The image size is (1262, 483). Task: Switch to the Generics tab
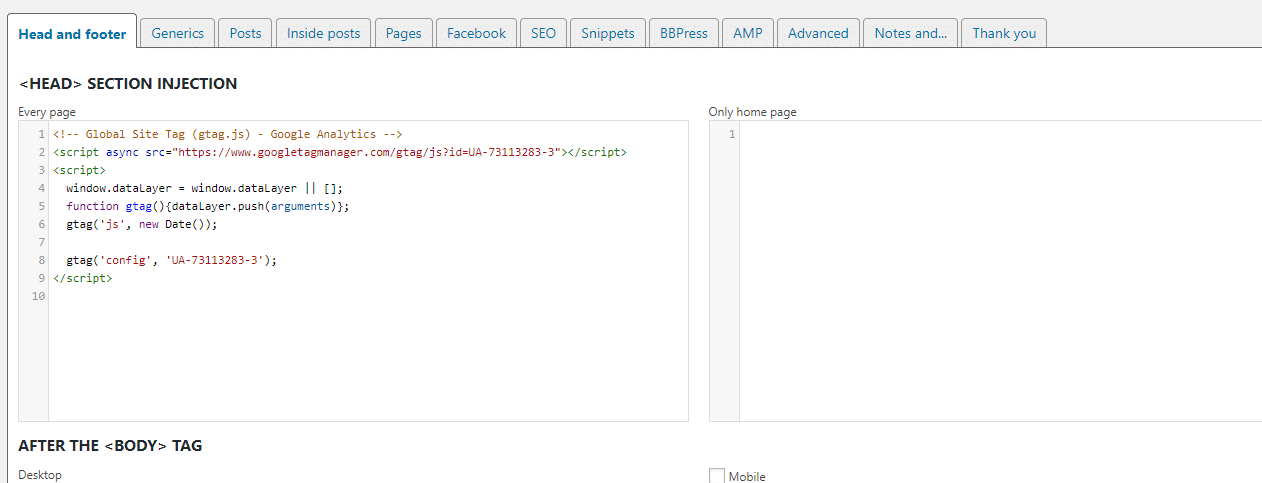coord(177,33)
